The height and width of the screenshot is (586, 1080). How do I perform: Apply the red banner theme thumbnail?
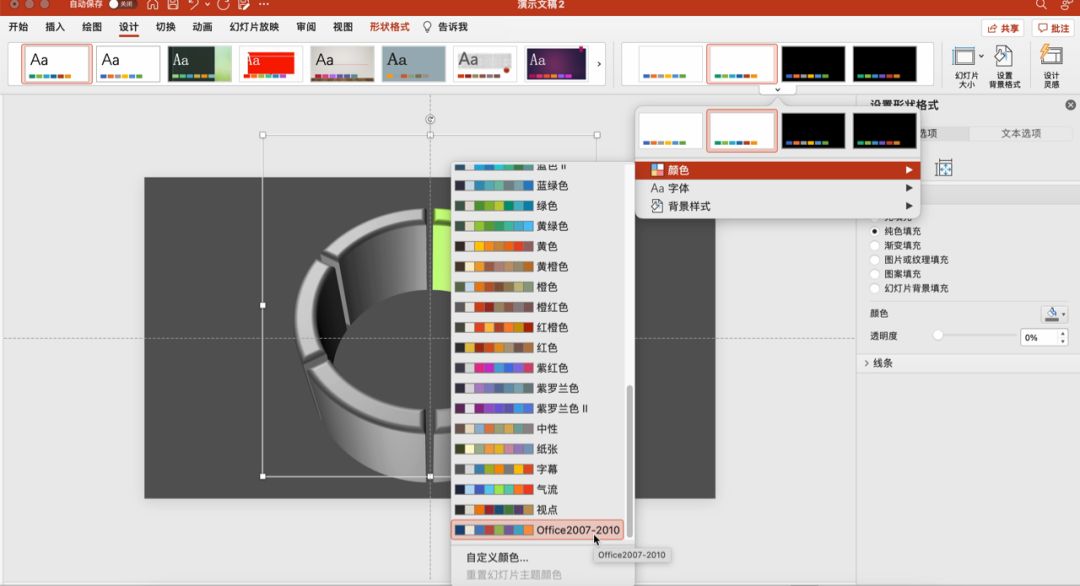pyautogui.click(x=271, y=64)
